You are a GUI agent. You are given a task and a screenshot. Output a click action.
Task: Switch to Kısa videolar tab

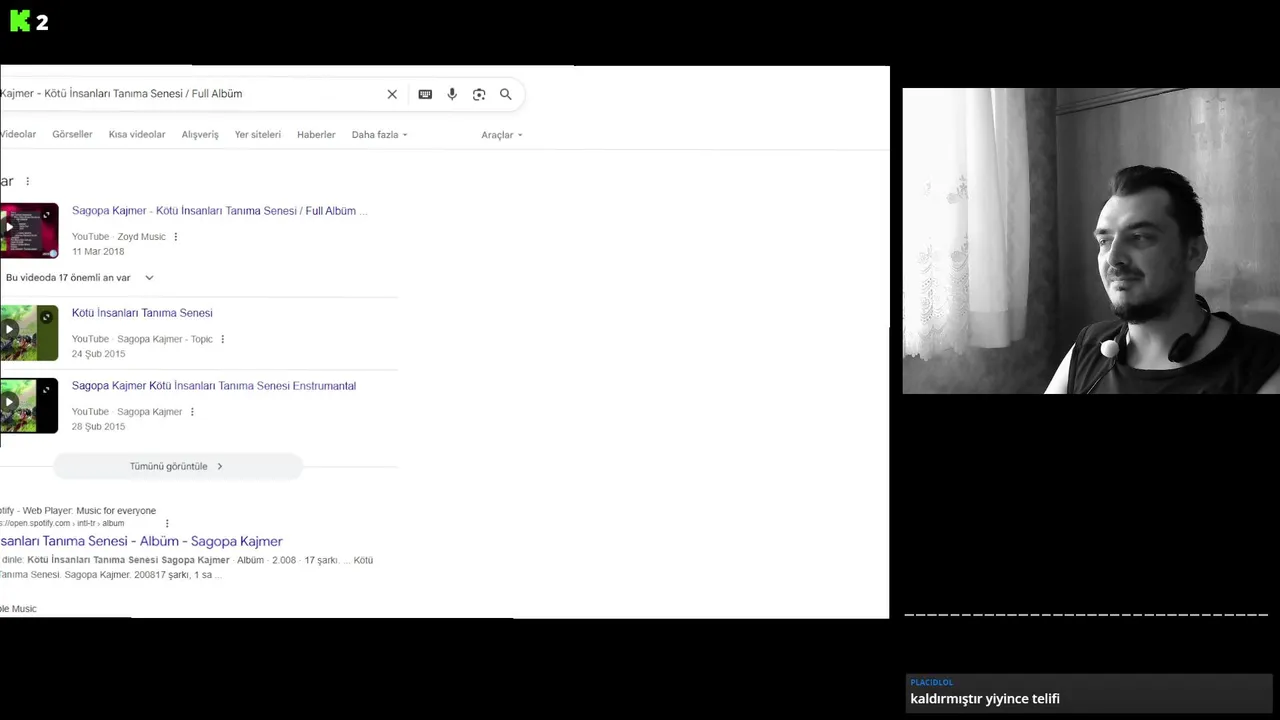[x=137, y=134]
